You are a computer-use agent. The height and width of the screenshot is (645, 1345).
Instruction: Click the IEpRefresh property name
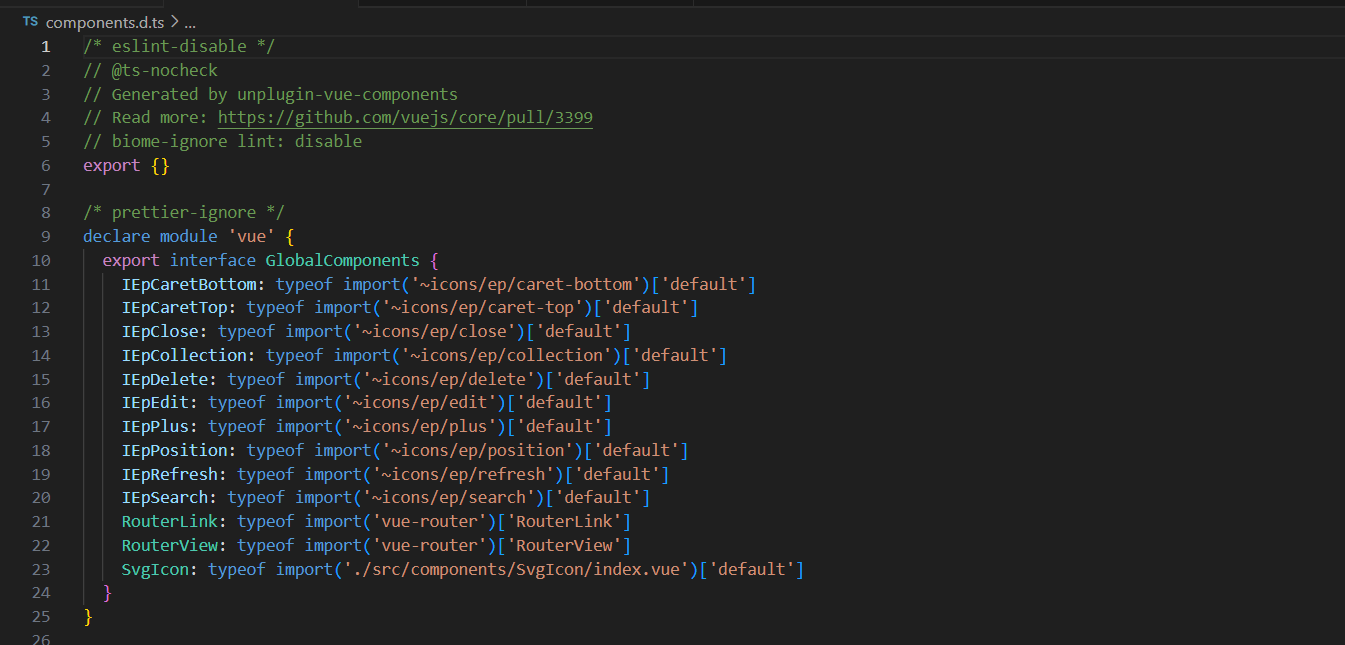pyautogui.click(x=170, y=474)
